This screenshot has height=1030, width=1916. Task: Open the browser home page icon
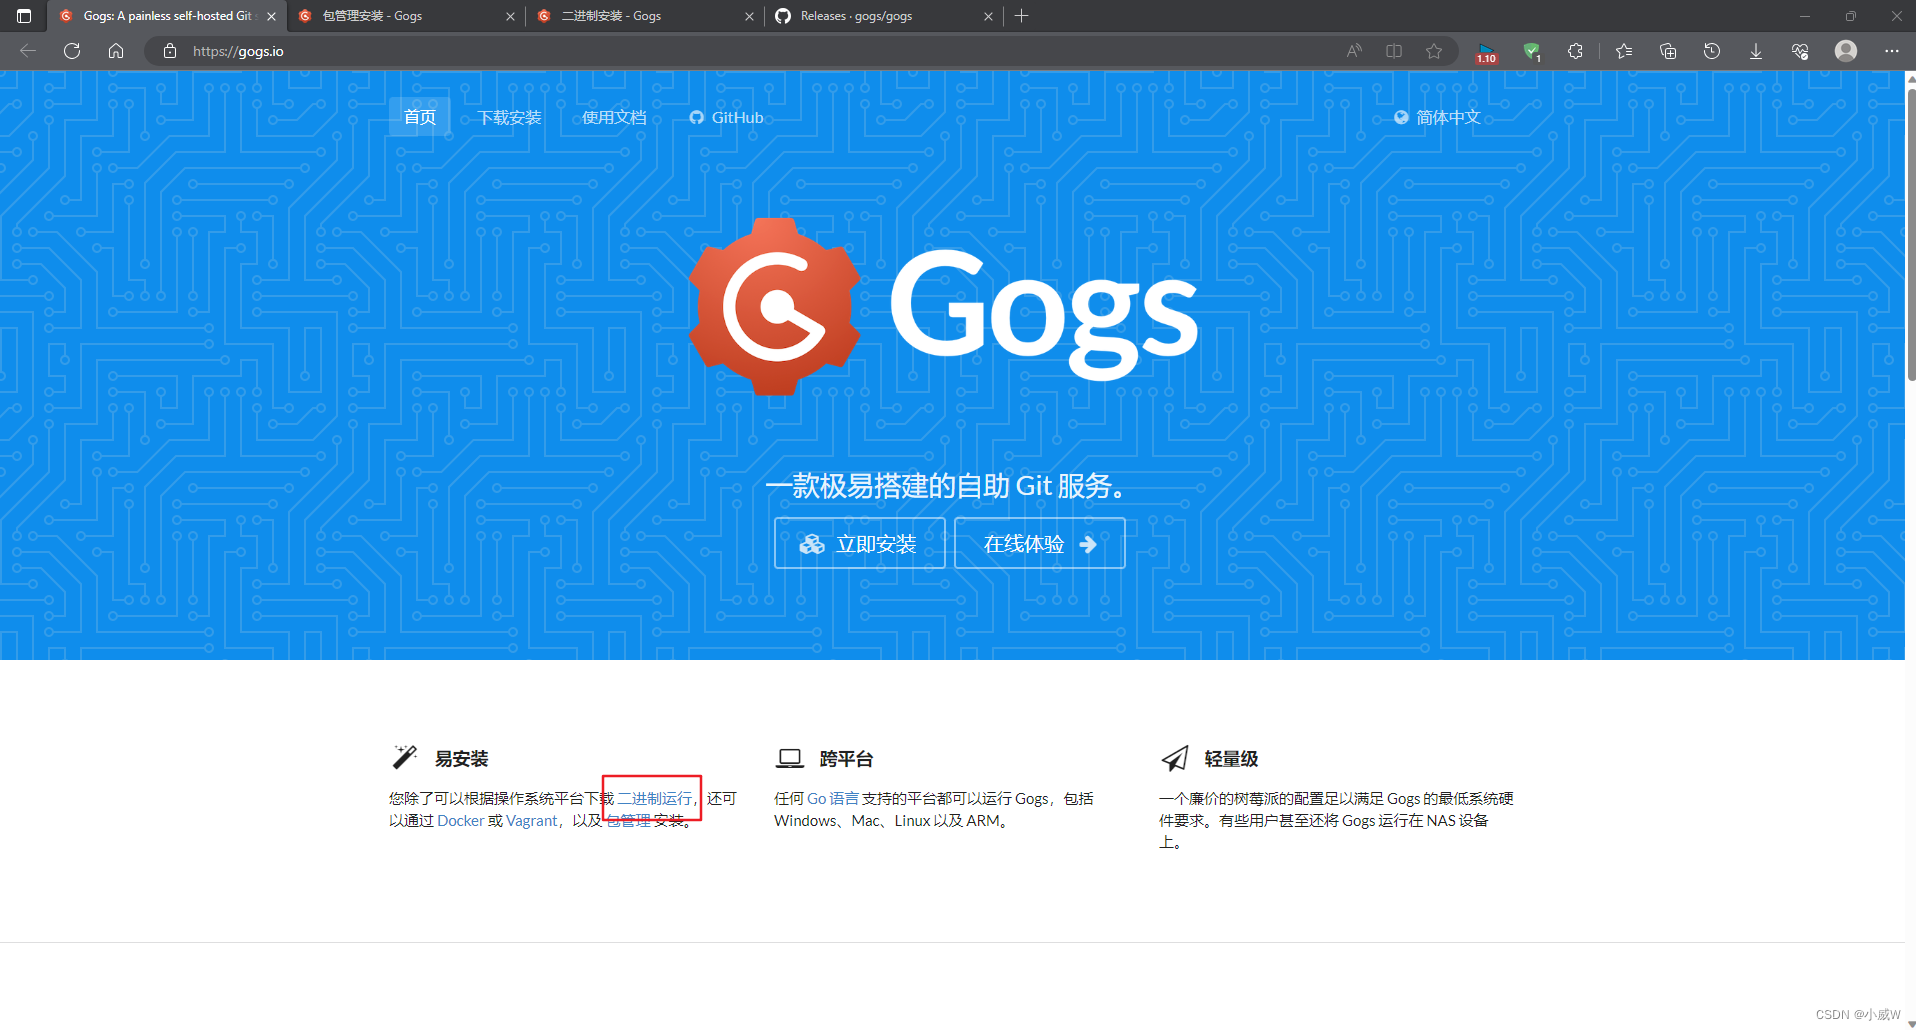coord(116,51)
